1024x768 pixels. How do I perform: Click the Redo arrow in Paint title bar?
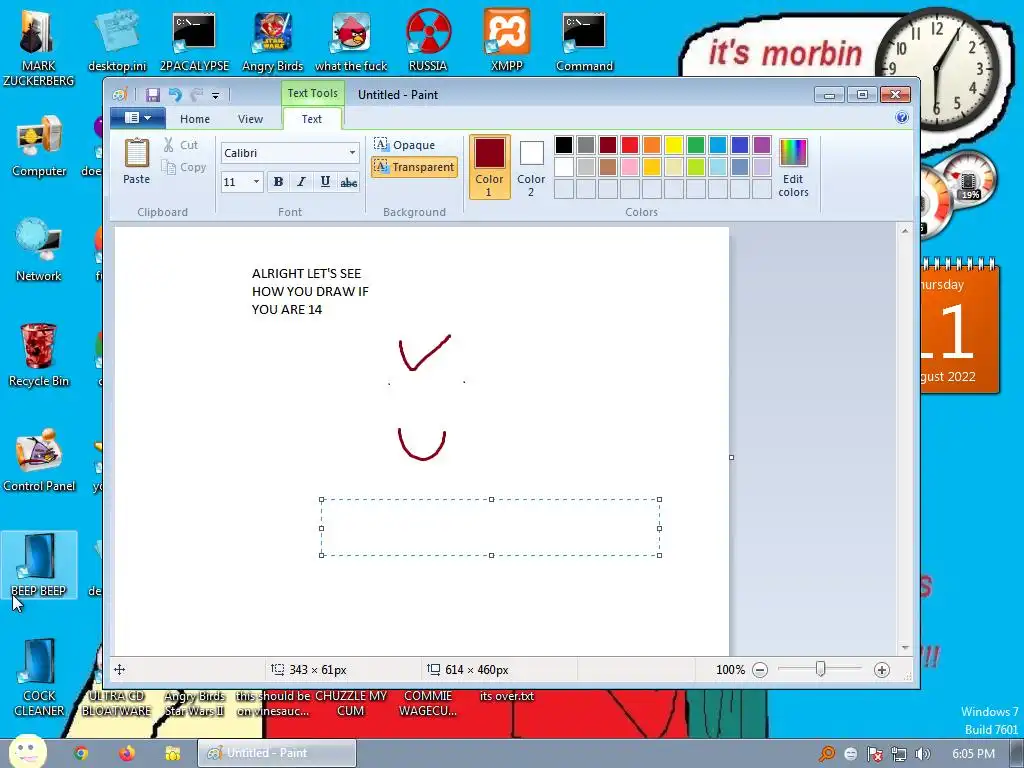click(x=196, y=95)
